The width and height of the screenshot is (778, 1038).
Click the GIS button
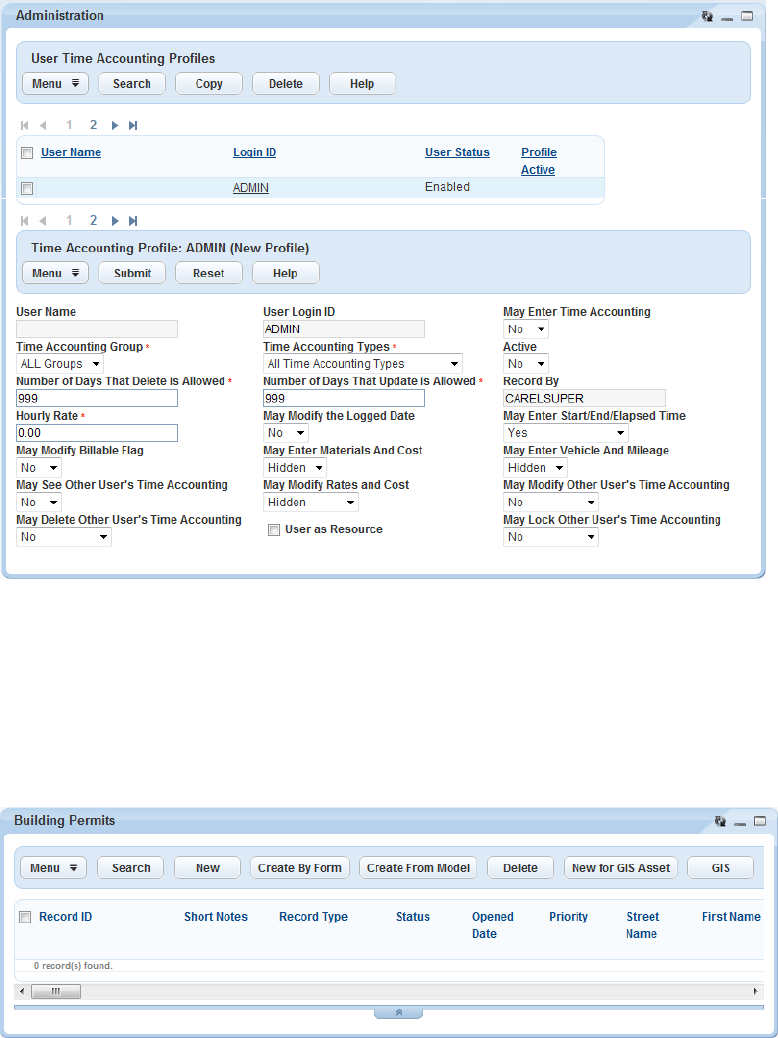pos(720,867)
